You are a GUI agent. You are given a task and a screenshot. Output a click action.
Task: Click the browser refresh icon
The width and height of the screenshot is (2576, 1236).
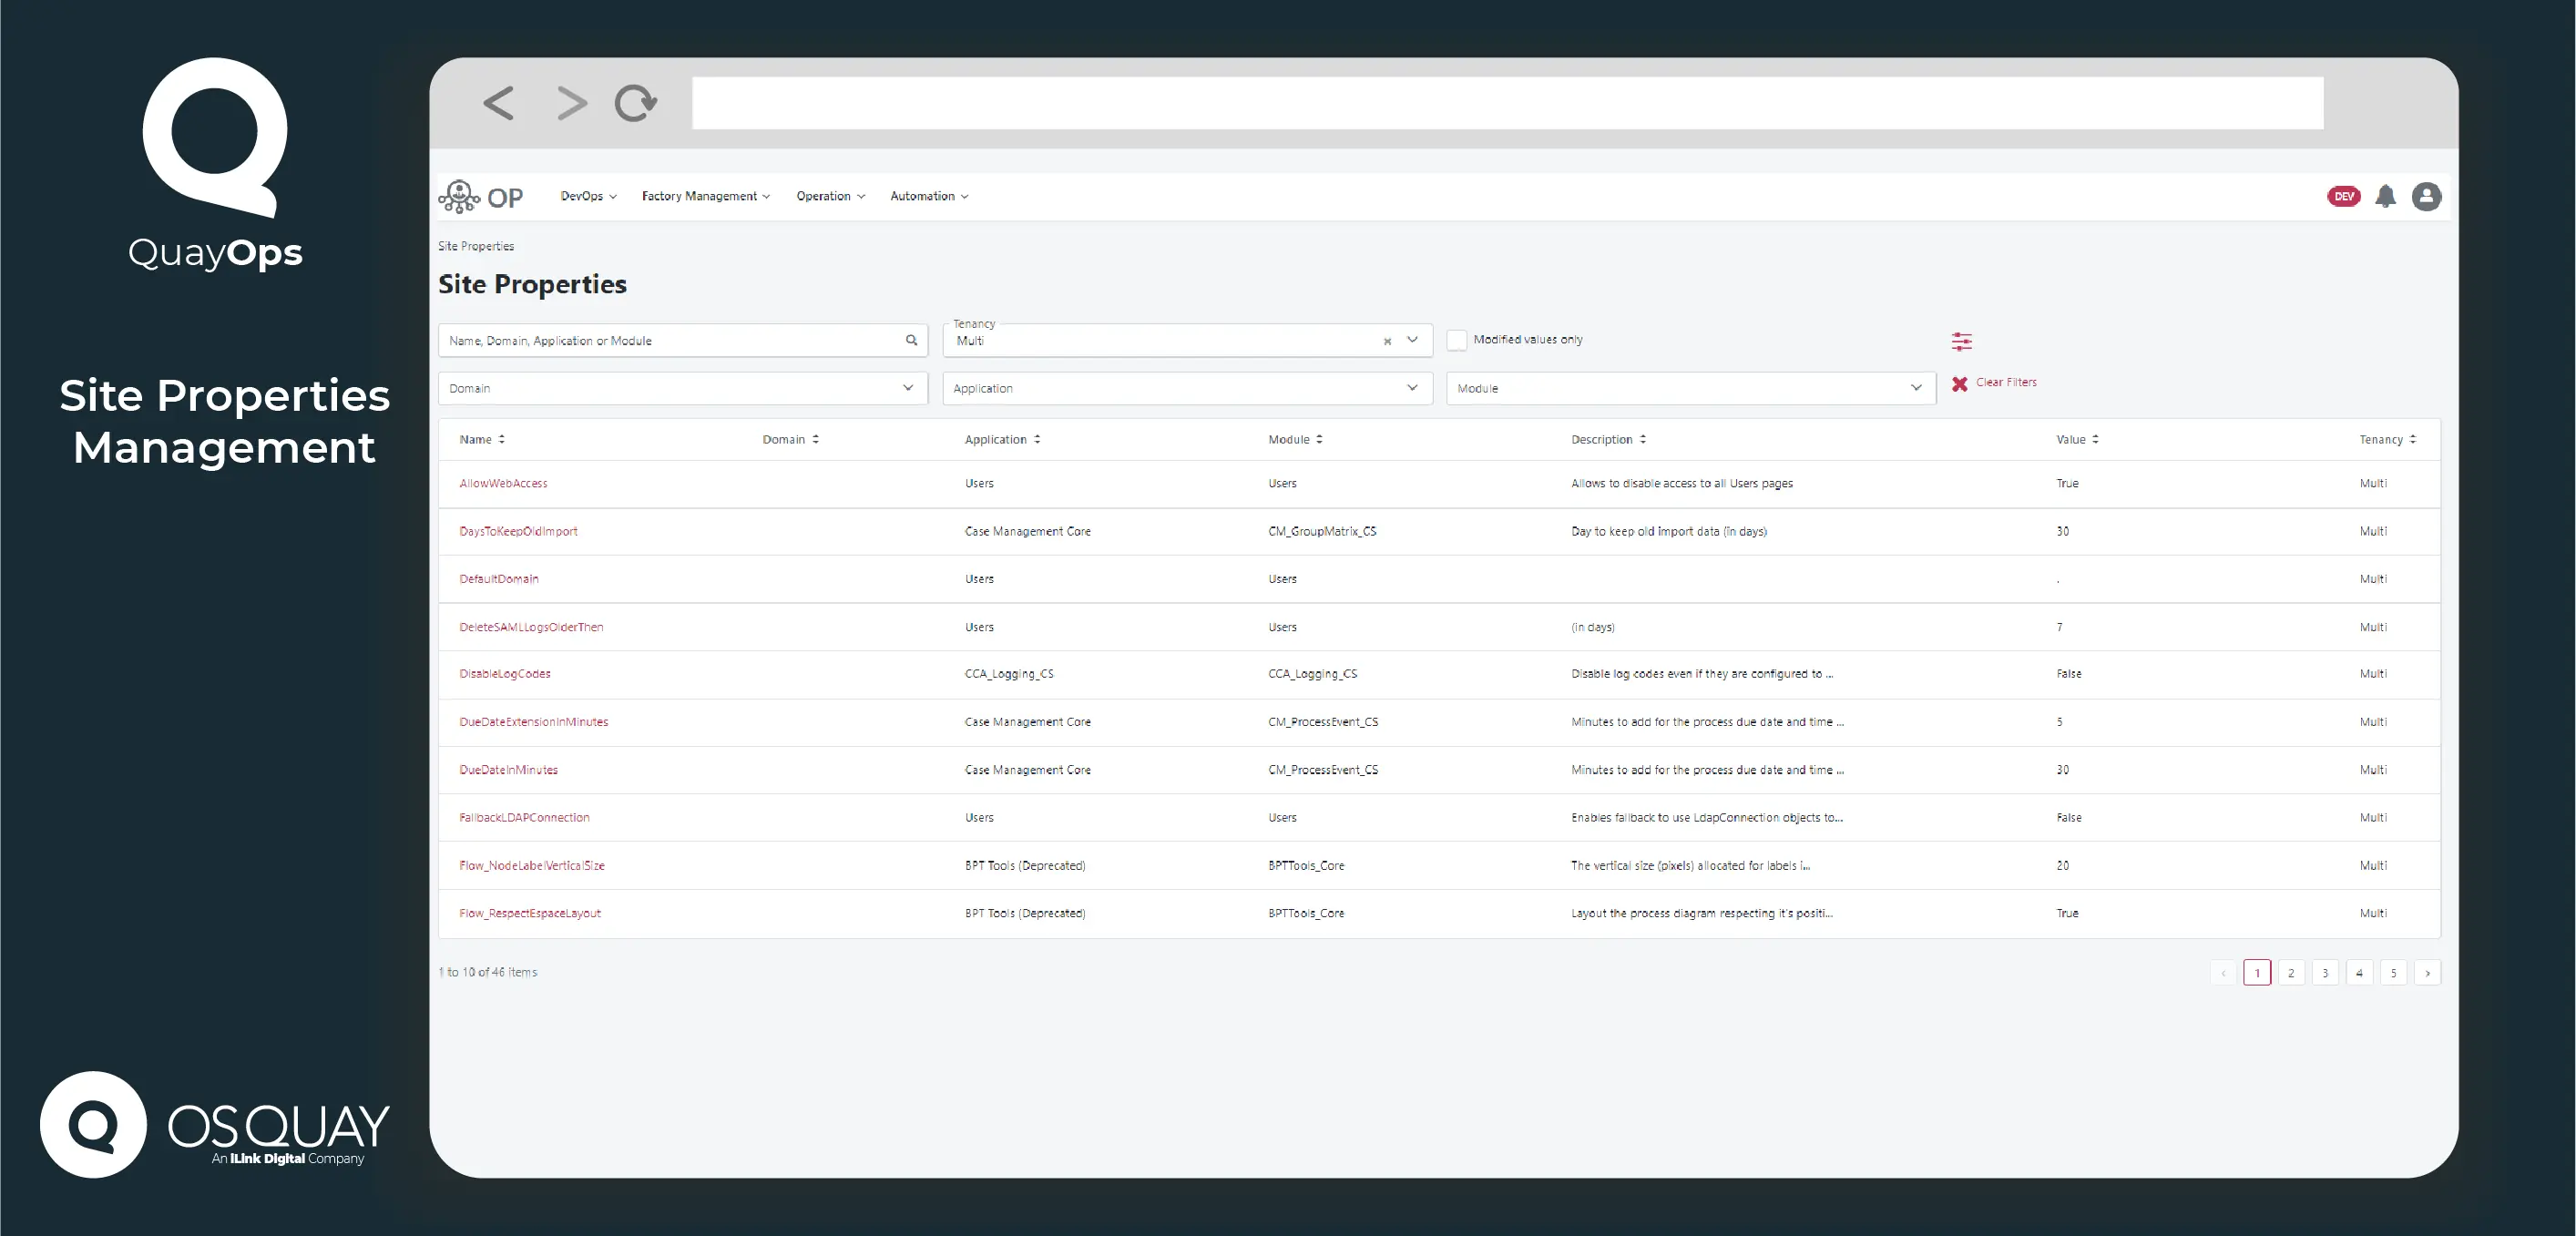pyautogui.click(x=635, y=102)
